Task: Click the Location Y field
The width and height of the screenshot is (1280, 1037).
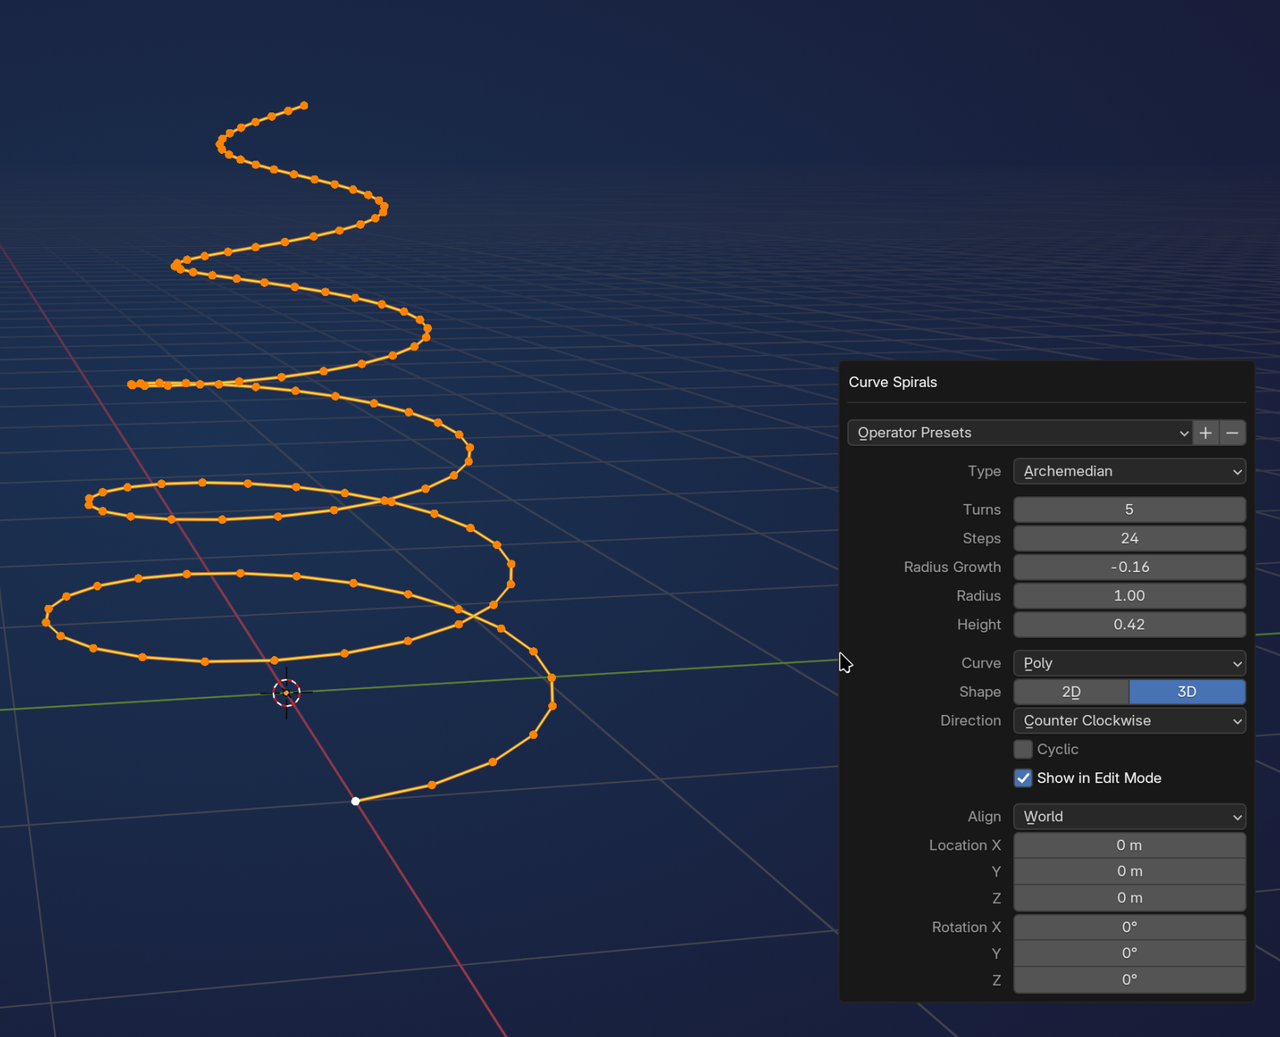Action: 1130,871
